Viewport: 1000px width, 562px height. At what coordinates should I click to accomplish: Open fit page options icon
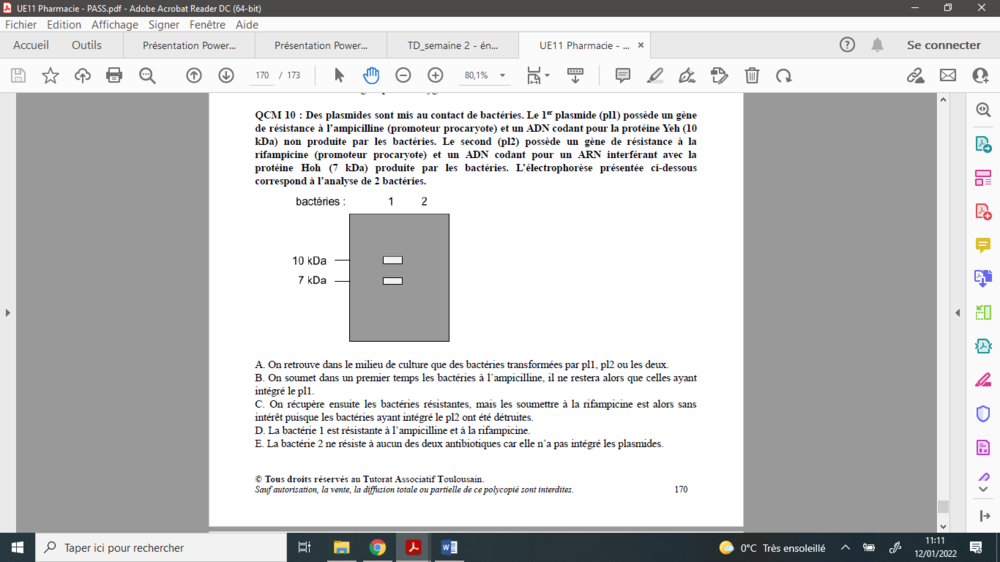538,75
